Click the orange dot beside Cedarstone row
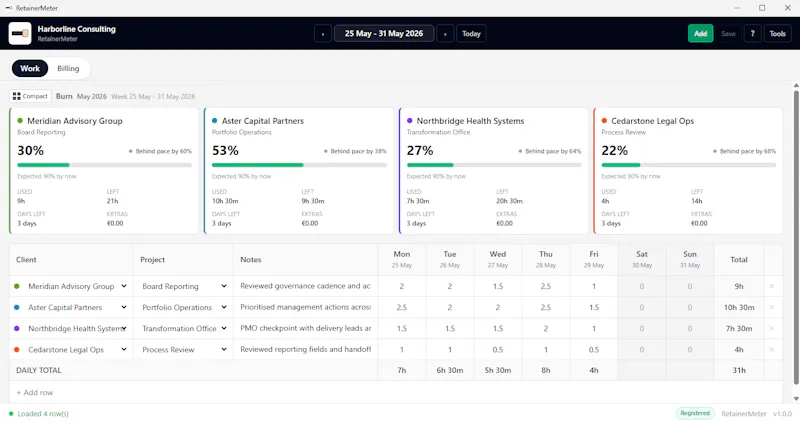The image size is (800, 423). click(x=17, y=350)
